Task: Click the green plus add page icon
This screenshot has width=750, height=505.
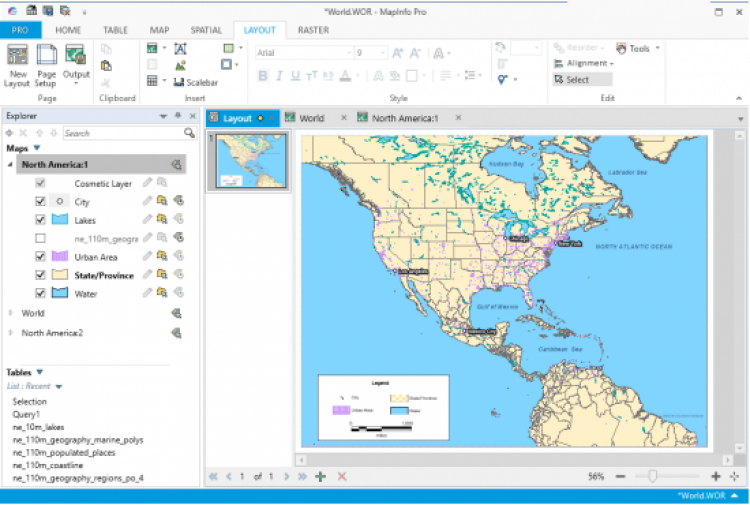Action: click(x=320, y=477)
